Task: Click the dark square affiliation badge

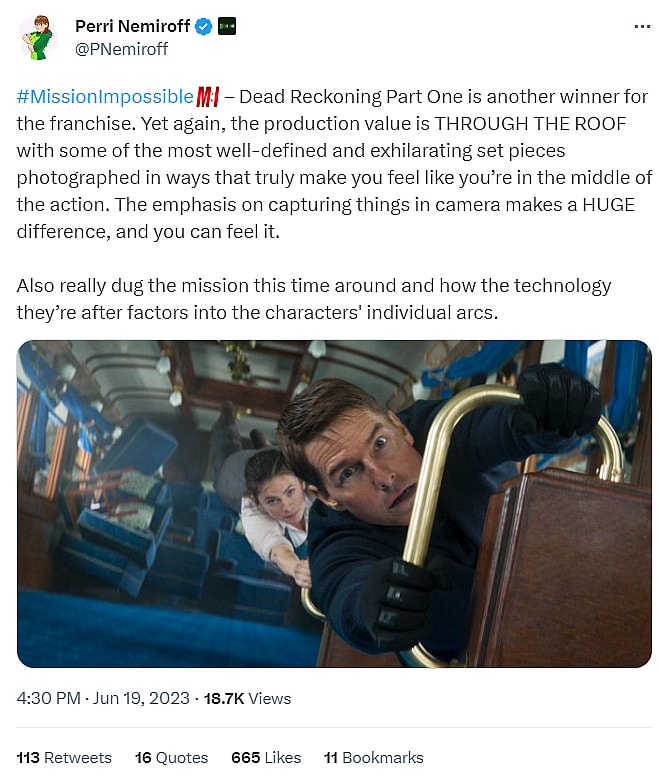Action: [x=227, y=27]
